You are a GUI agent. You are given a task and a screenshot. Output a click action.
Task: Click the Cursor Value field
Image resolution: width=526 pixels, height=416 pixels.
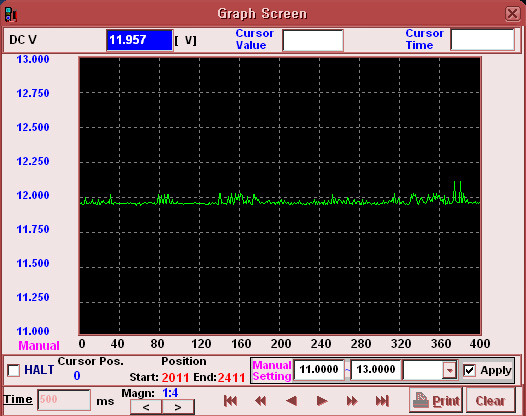coord(313,40)
